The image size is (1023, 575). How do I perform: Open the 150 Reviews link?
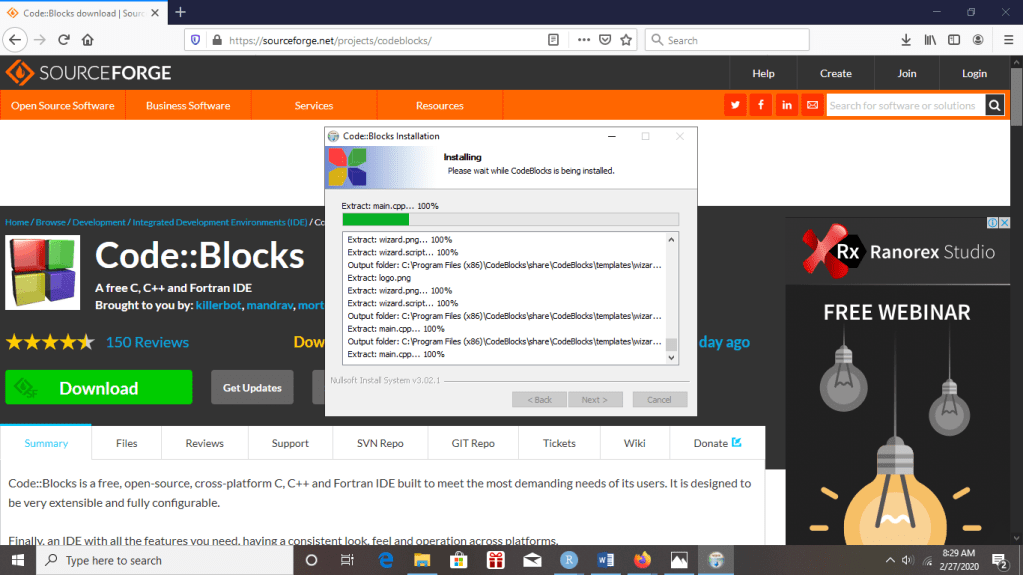147,342
